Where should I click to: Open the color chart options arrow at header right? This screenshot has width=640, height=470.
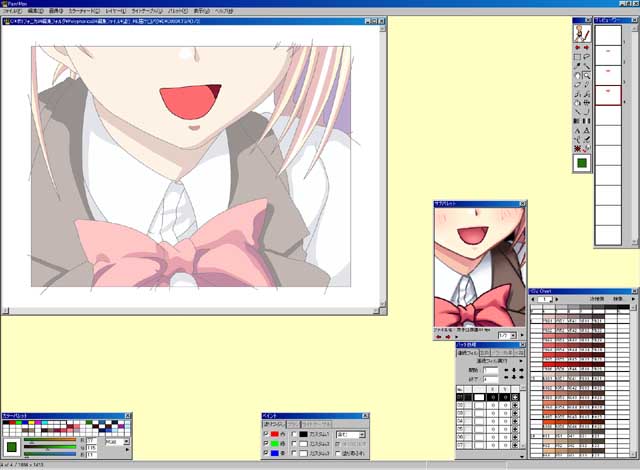[633, 299]
